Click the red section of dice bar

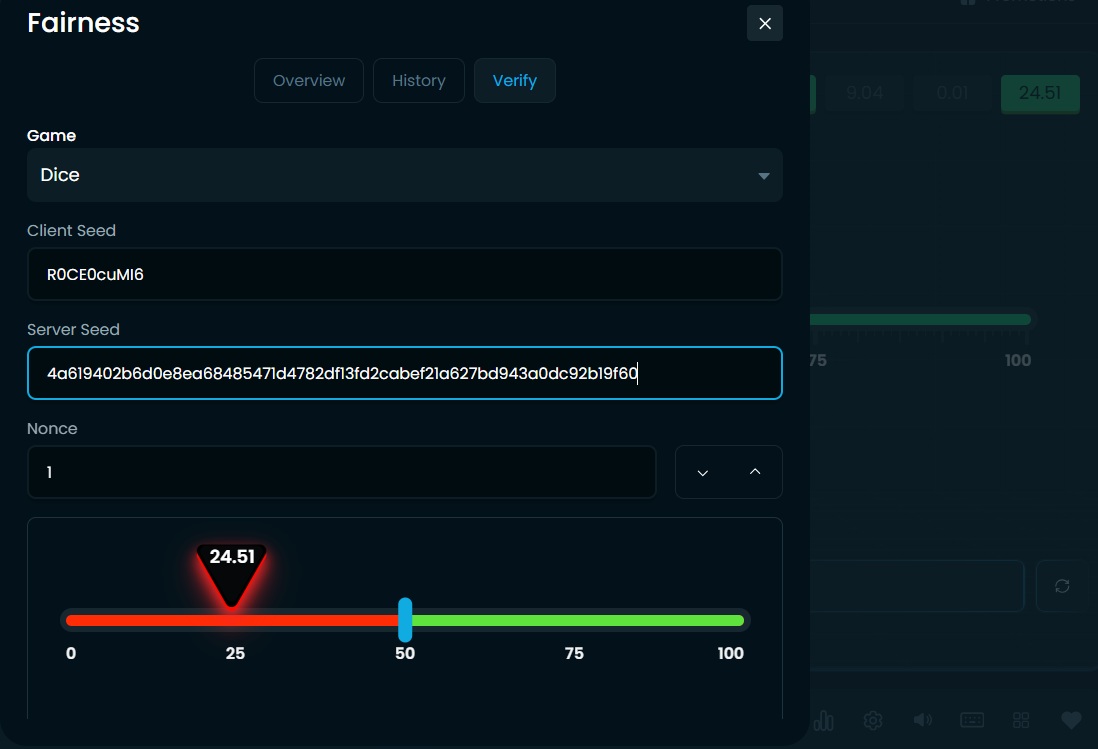tap(231, 620)
